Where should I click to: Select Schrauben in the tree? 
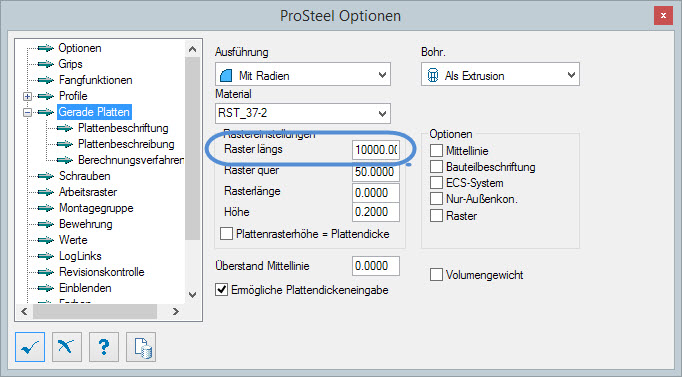[x=85, y=176]
